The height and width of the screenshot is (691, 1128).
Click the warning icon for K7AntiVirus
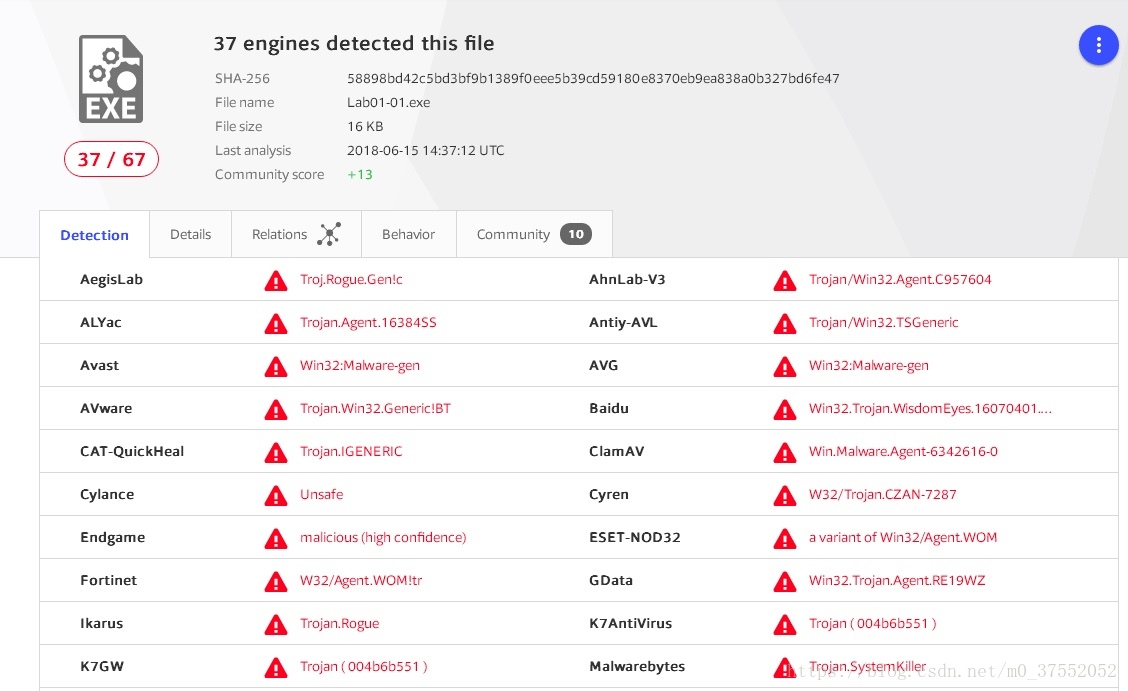pos(785,625)
